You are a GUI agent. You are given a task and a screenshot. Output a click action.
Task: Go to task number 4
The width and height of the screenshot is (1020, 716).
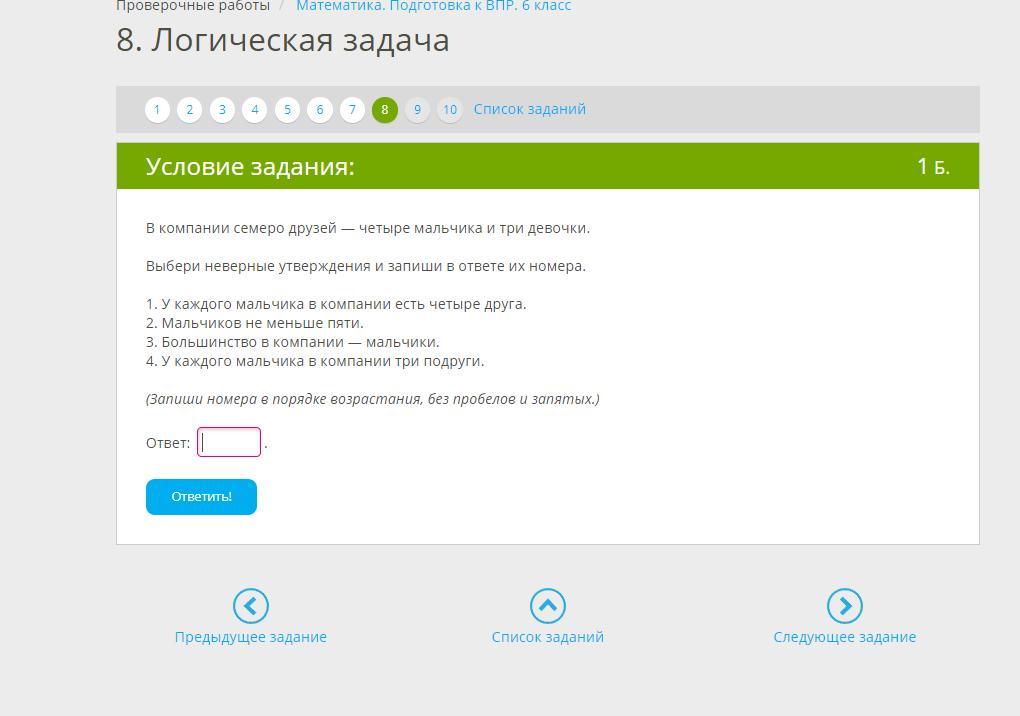tap(255, 109)
